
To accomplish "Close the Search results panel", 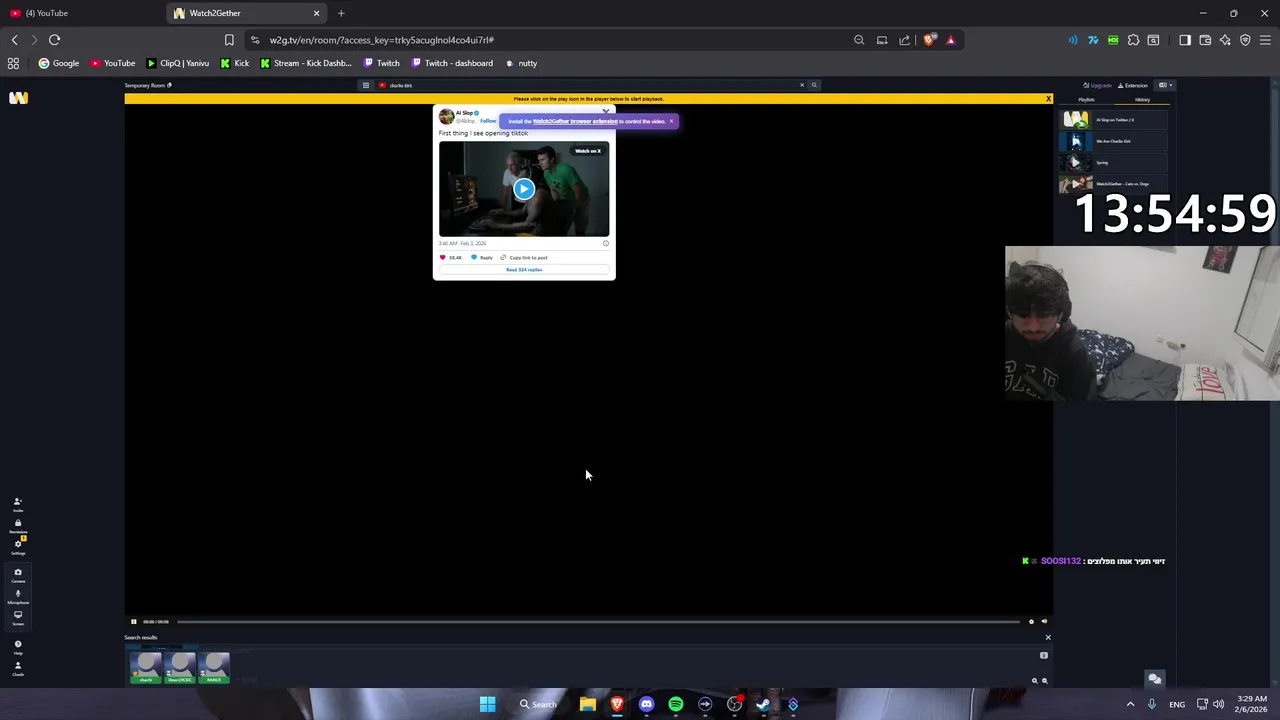I will tap(1048, 637).
